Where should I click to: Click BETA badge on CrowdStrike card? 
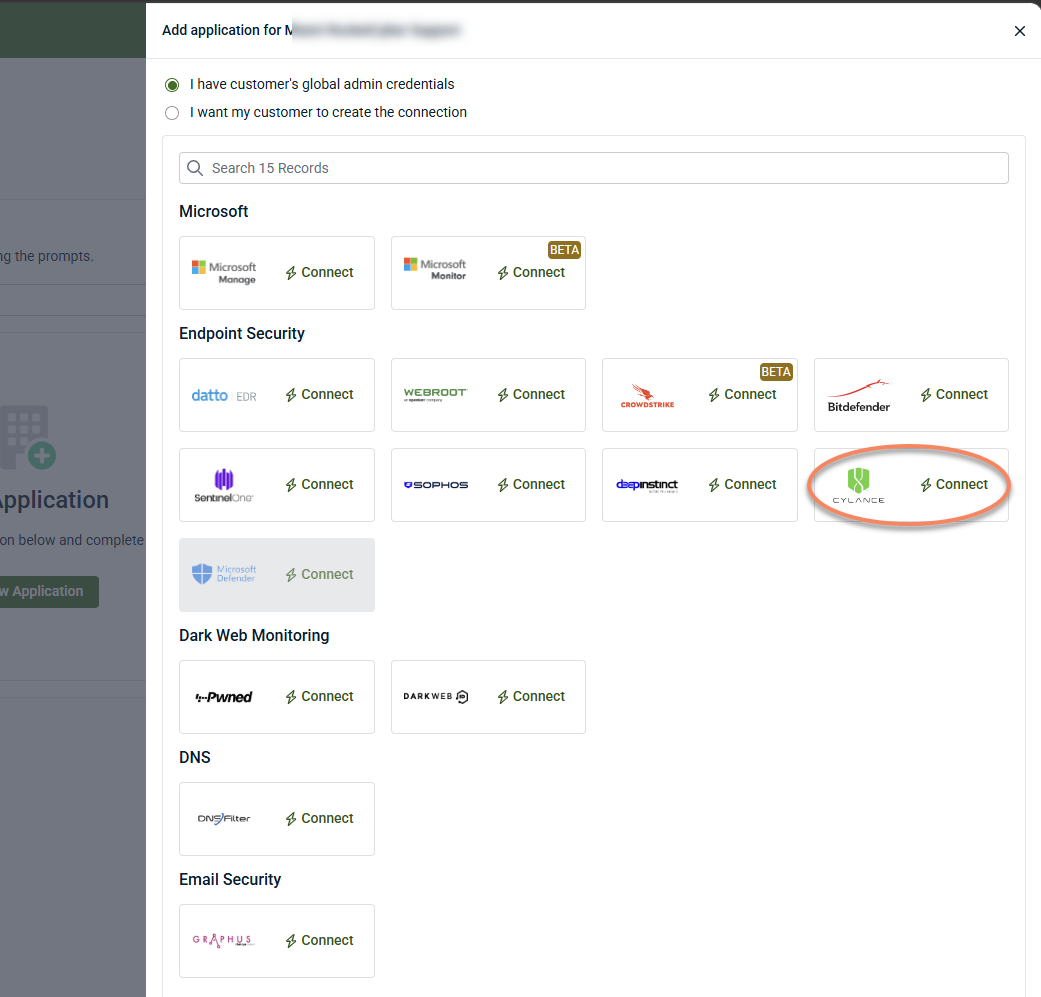pos(776,372)
